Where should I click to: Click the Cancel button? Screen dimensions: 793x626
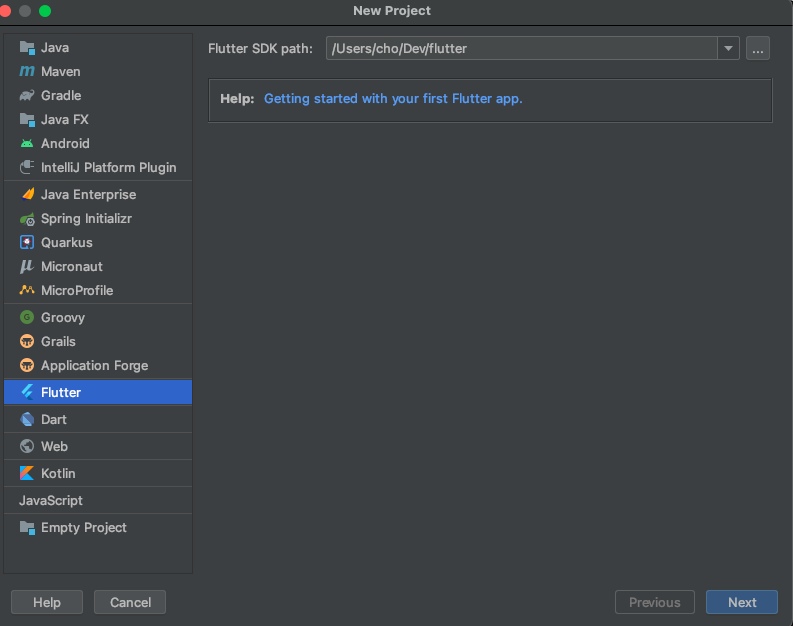[130, 602]
